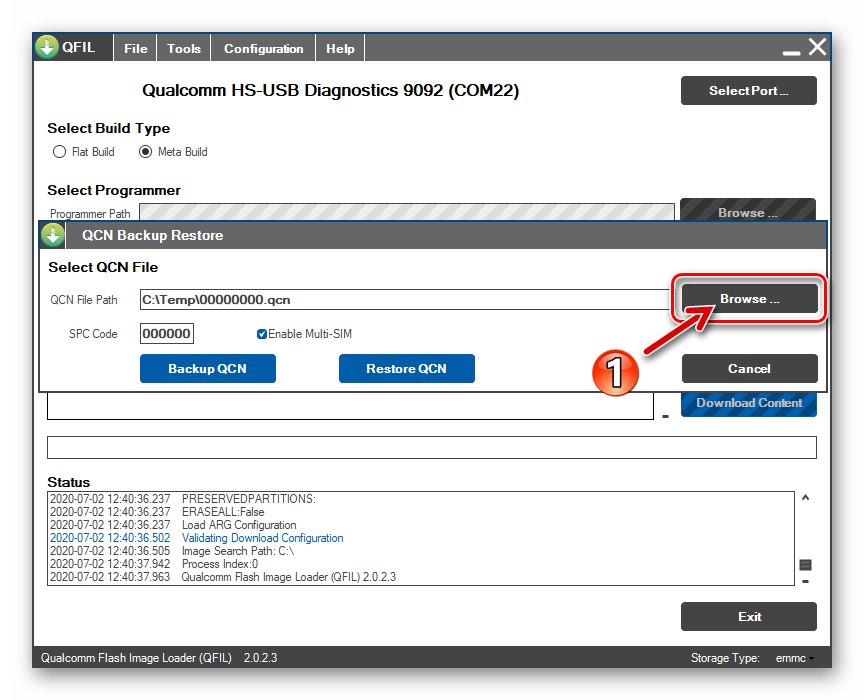This screenshot has height=700, width=864.
Task: Click the Download Content button
Action: 749,403
